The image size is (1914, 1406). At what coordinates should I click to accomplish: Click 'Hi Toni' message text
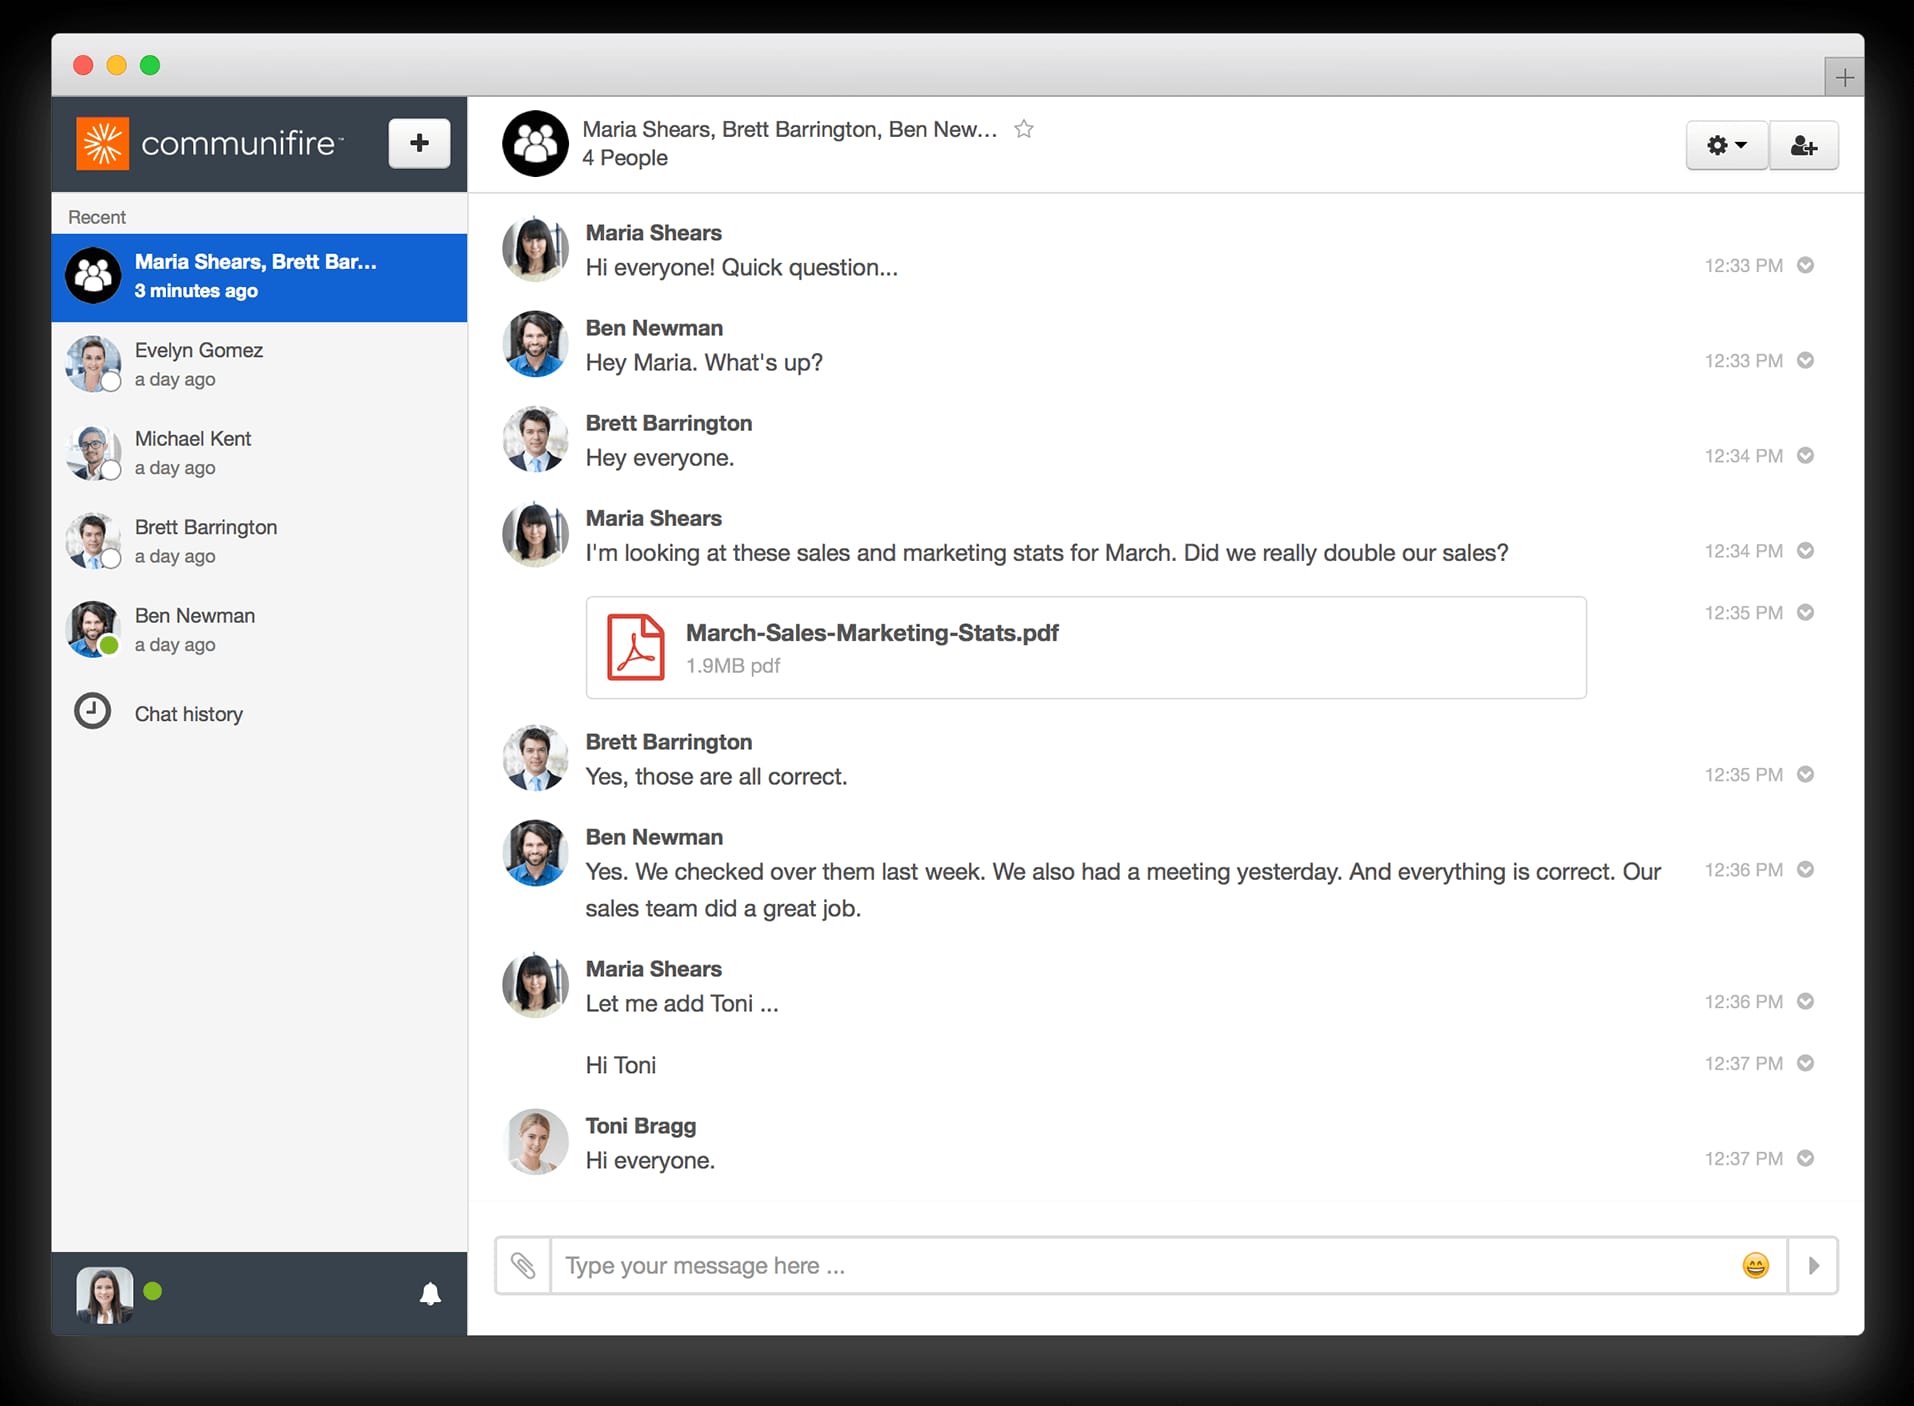[x=621, y=1065]
